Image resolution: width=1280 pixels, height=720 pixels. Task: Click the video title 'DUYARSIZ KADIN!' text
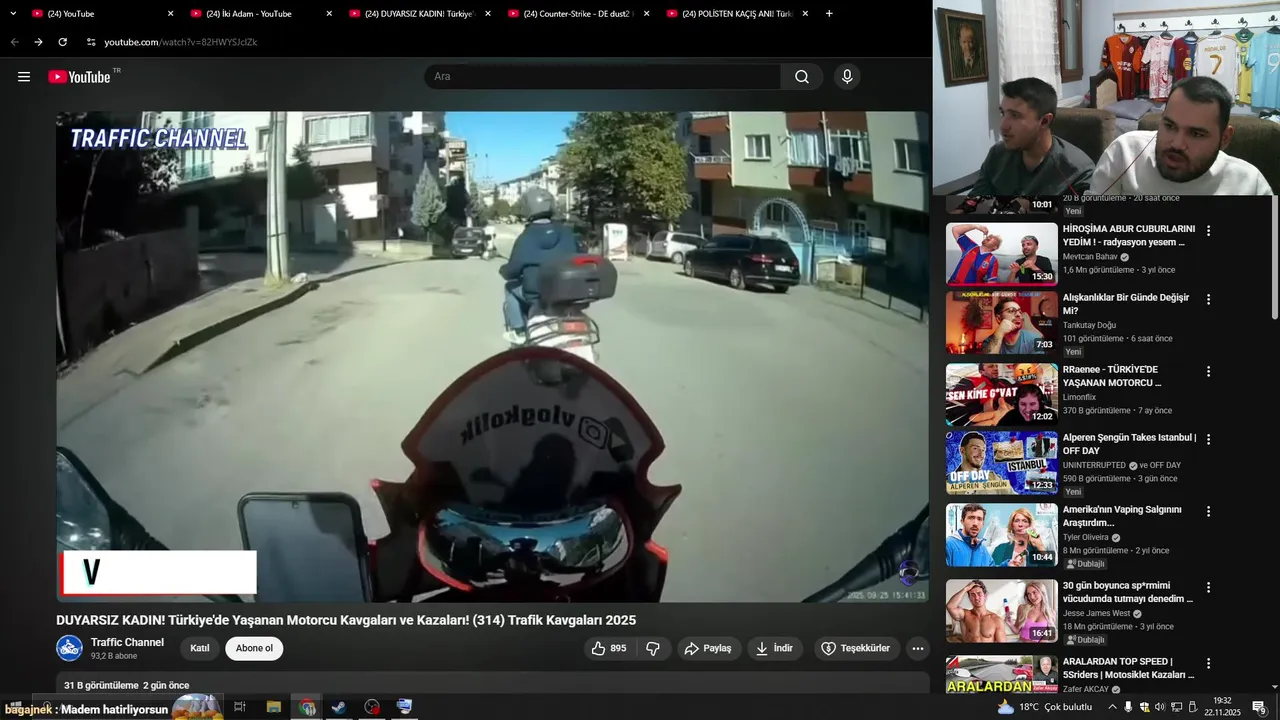tap(346, 620)
